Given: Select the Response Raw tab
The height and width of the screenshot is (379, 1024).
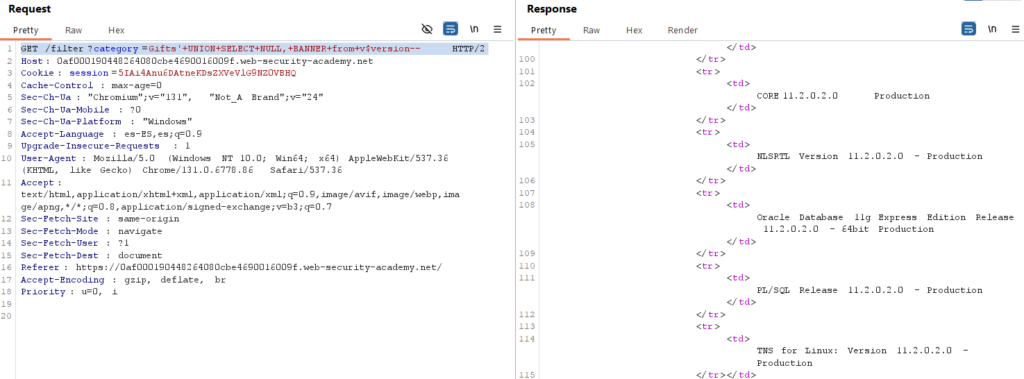Looking at the screenshot, I should click(x=592, y=30).
